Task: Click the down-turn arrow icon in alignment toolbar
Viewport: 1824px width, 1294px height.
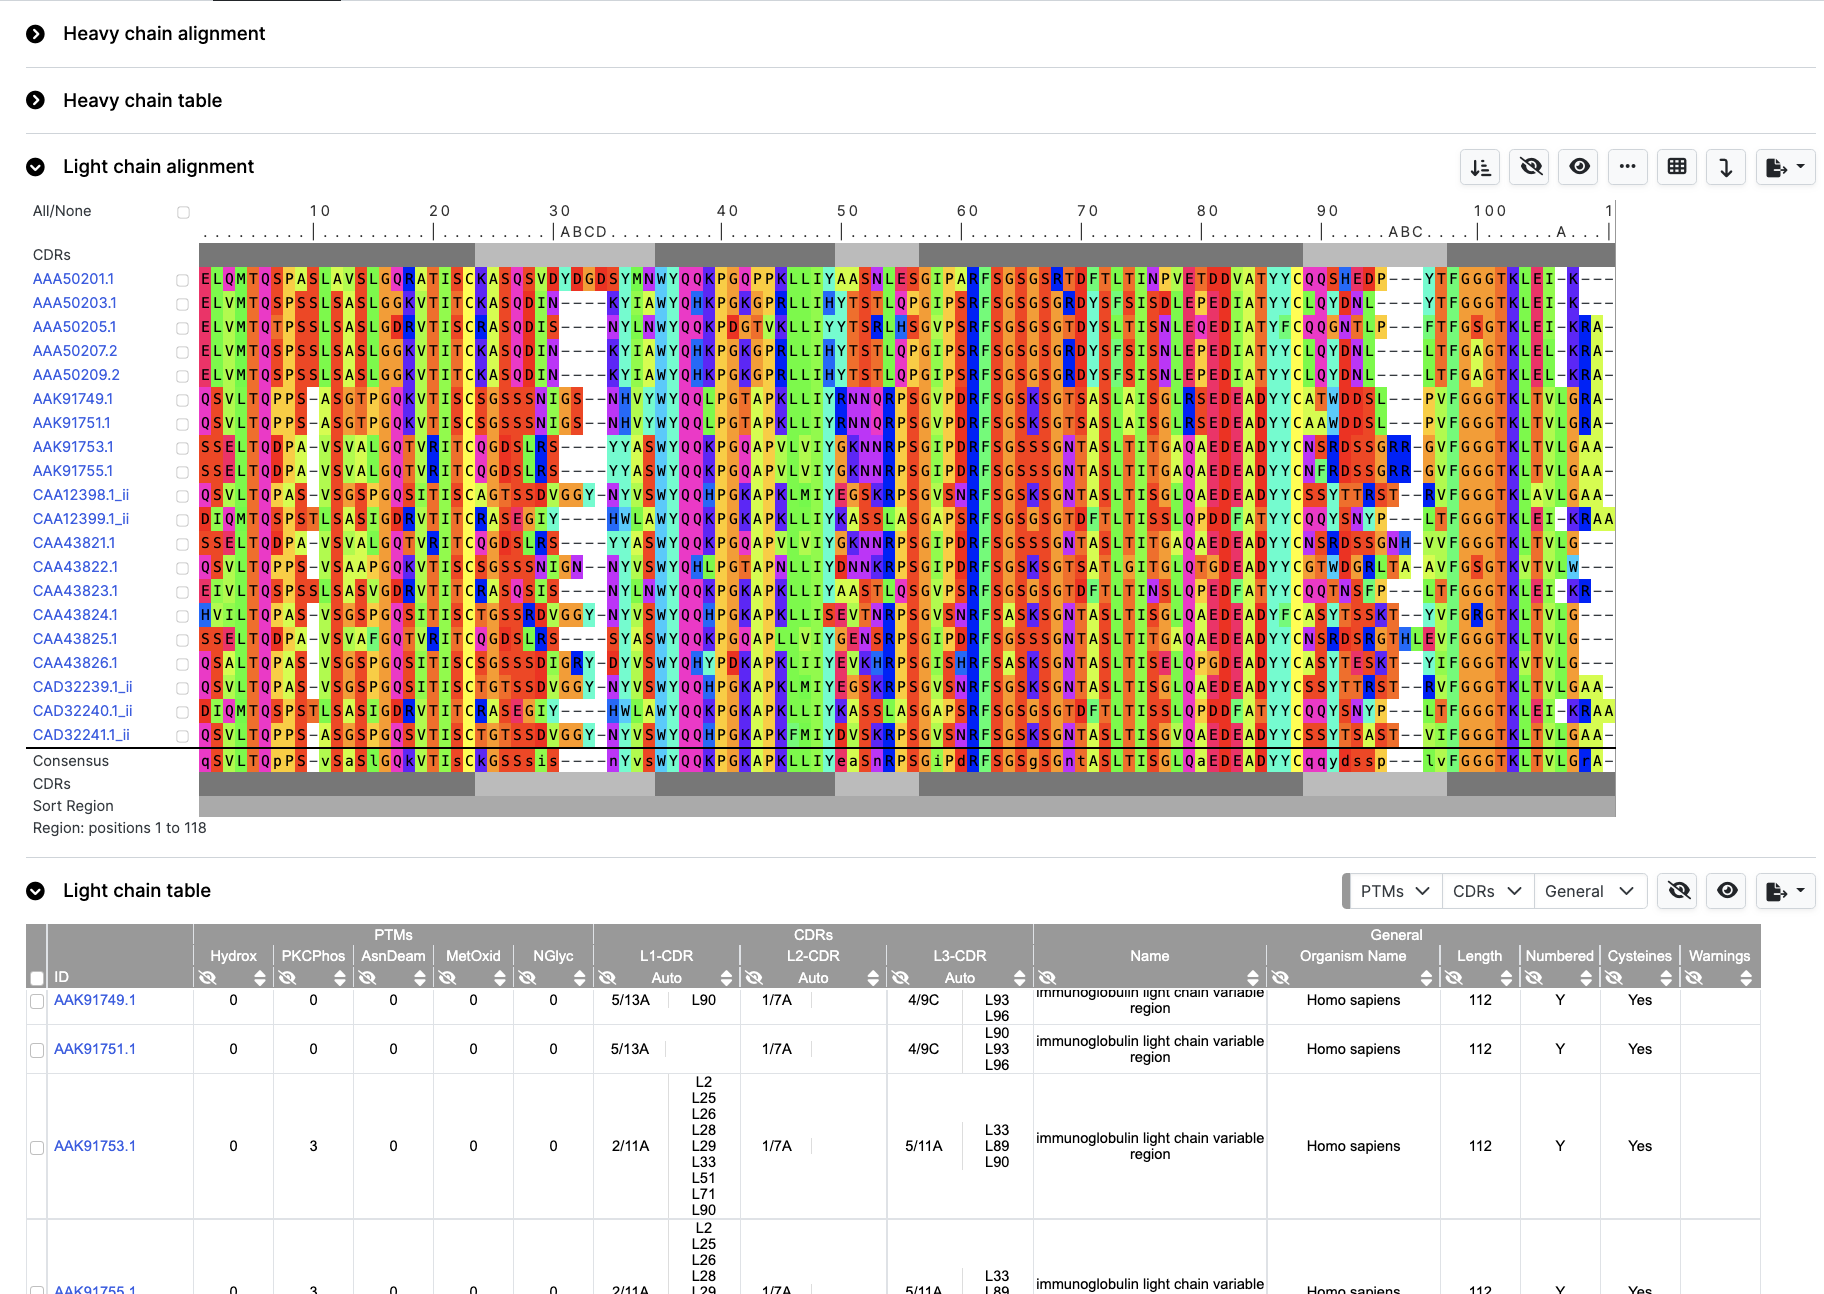Action: [1726, 167]
